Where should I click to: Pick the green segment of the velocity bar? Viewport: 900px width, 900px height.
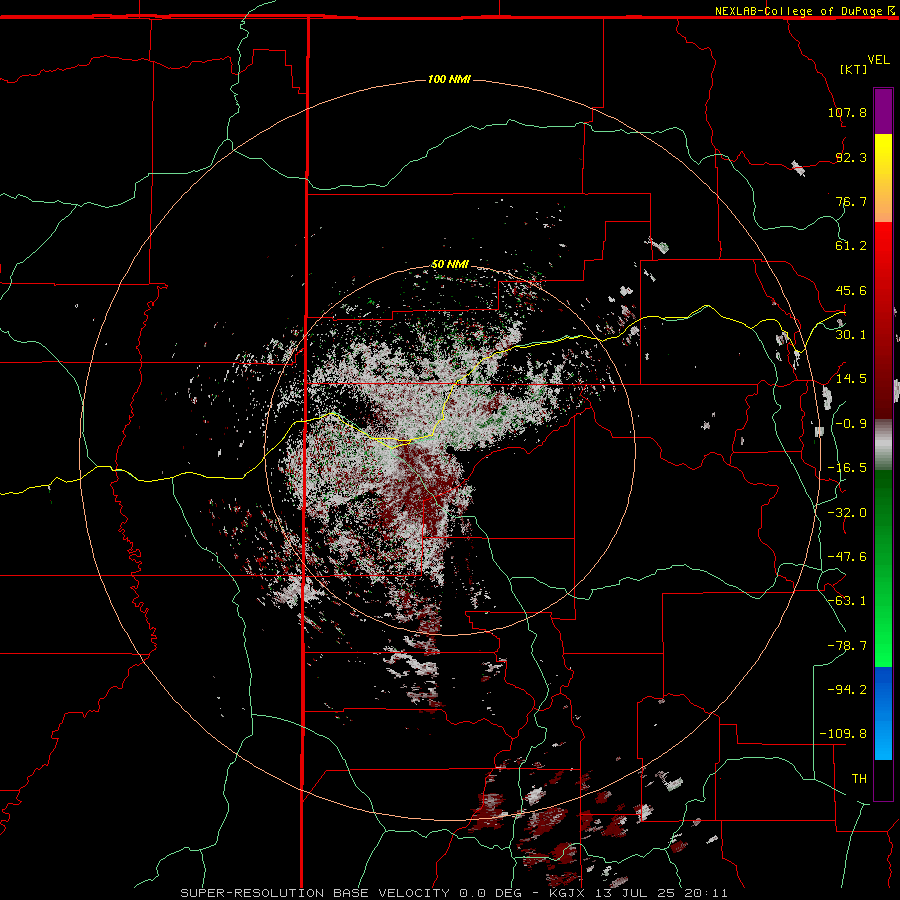(x=883, y=569)
